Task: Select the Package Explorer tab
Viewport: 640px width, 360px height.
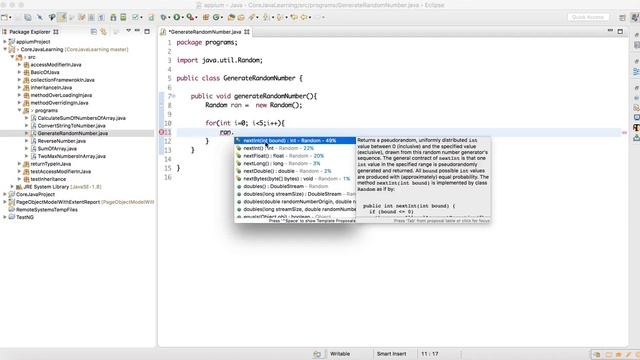Action: 30,31
